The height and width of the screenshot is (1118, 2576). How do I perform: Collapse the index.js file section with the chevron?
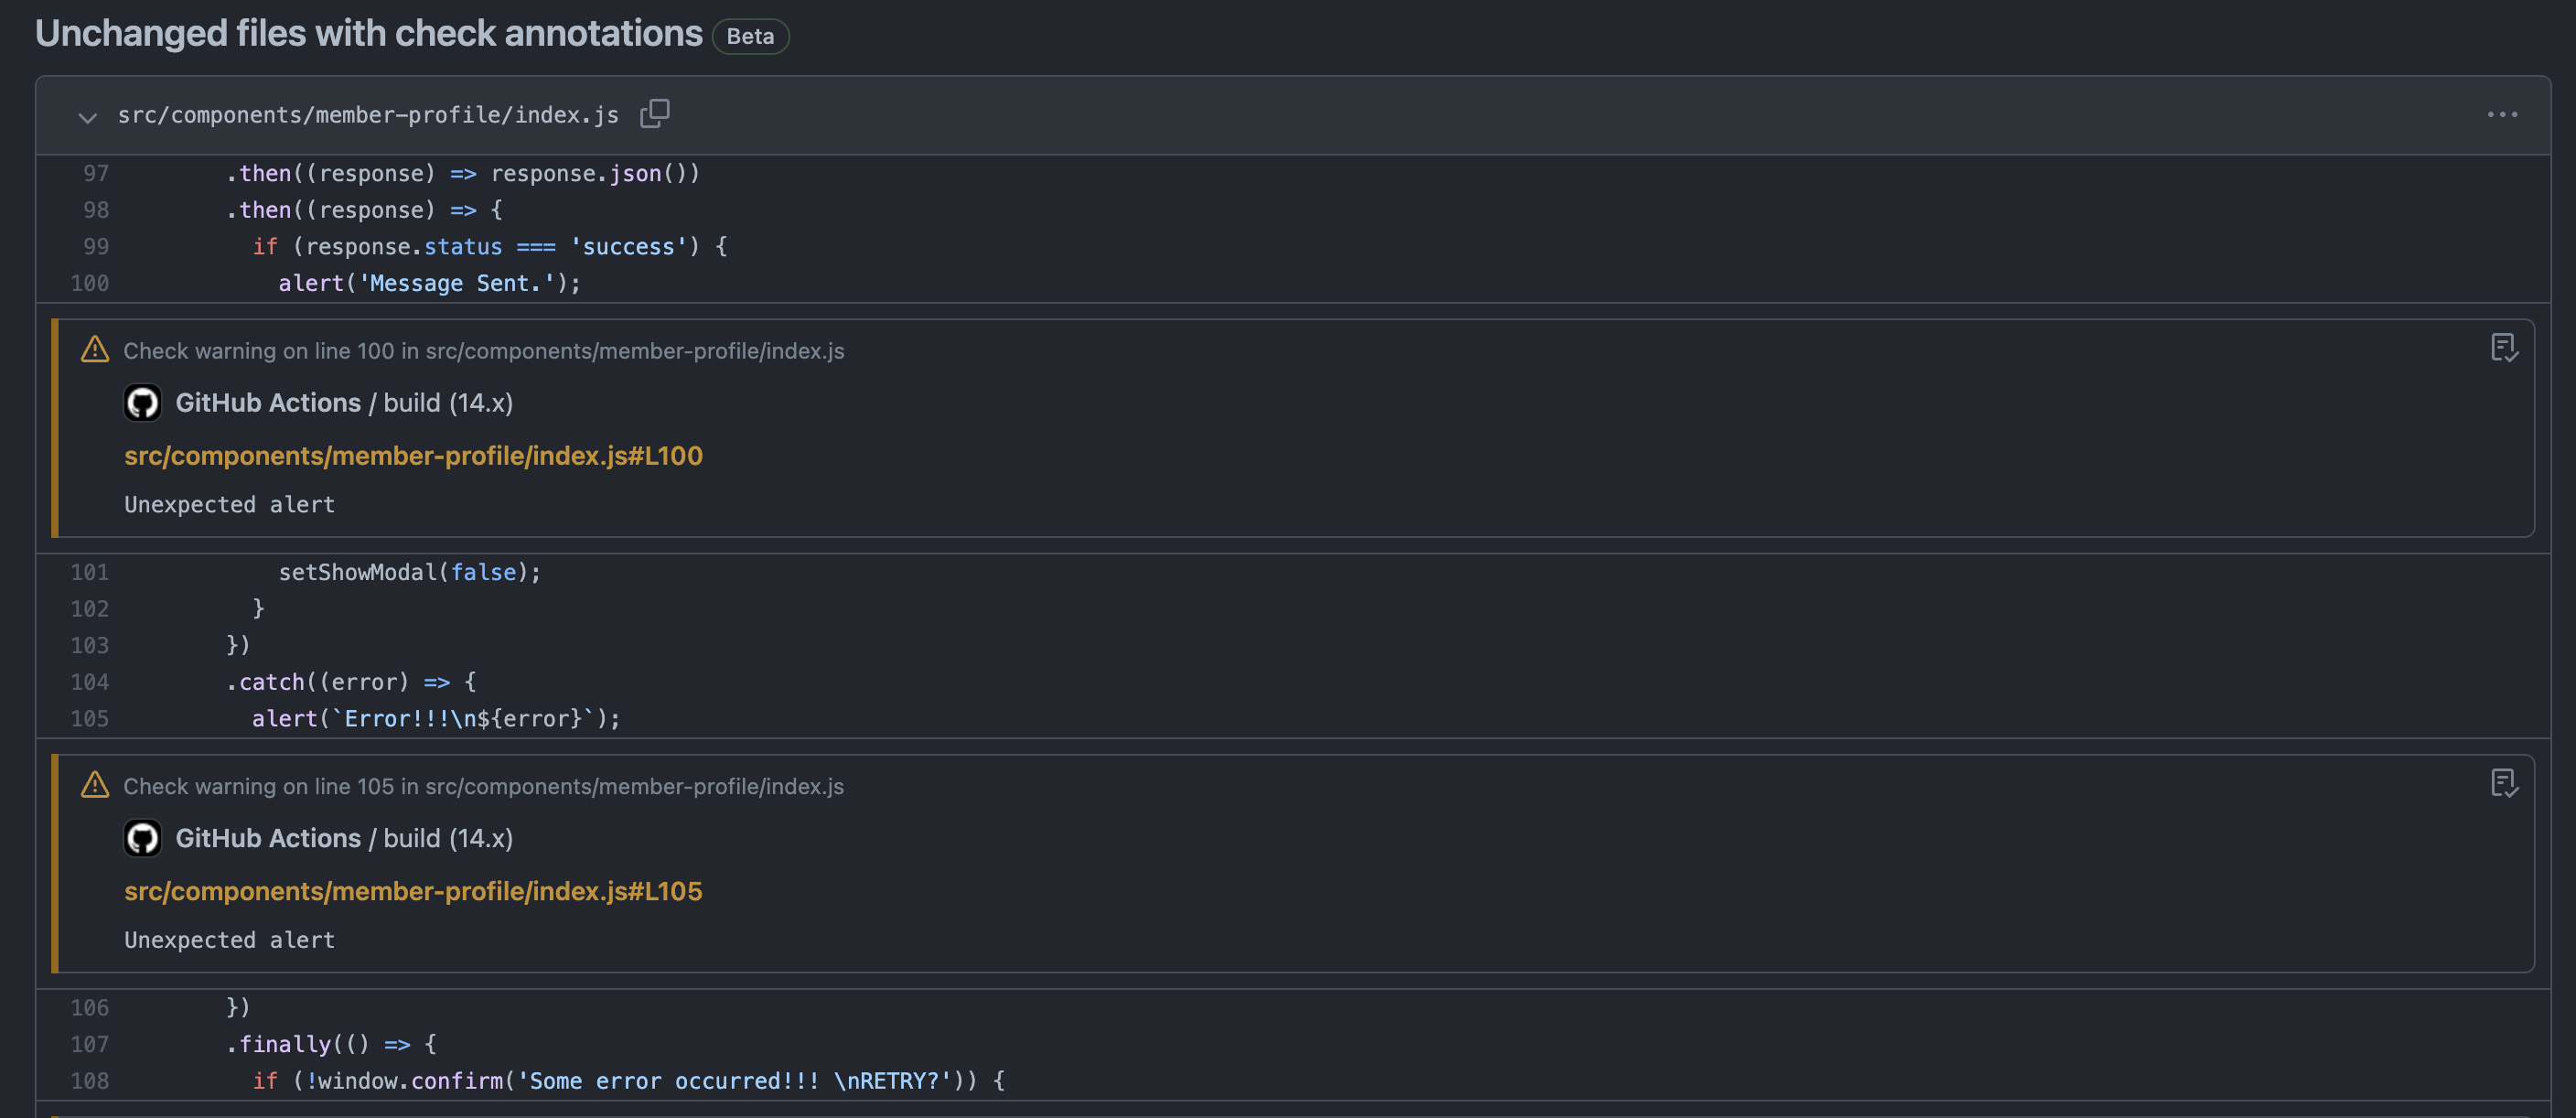coord(88,117)
